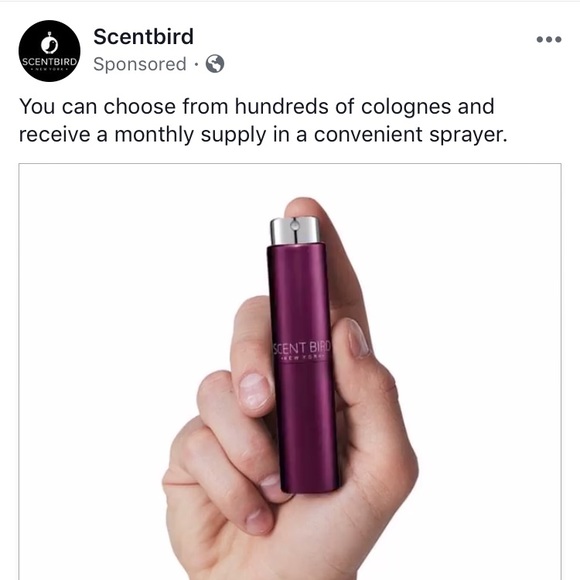The width and height of the screenshot is (580, 580).
Task: Tap the silver spray nozzle cap
Action: 295,230
